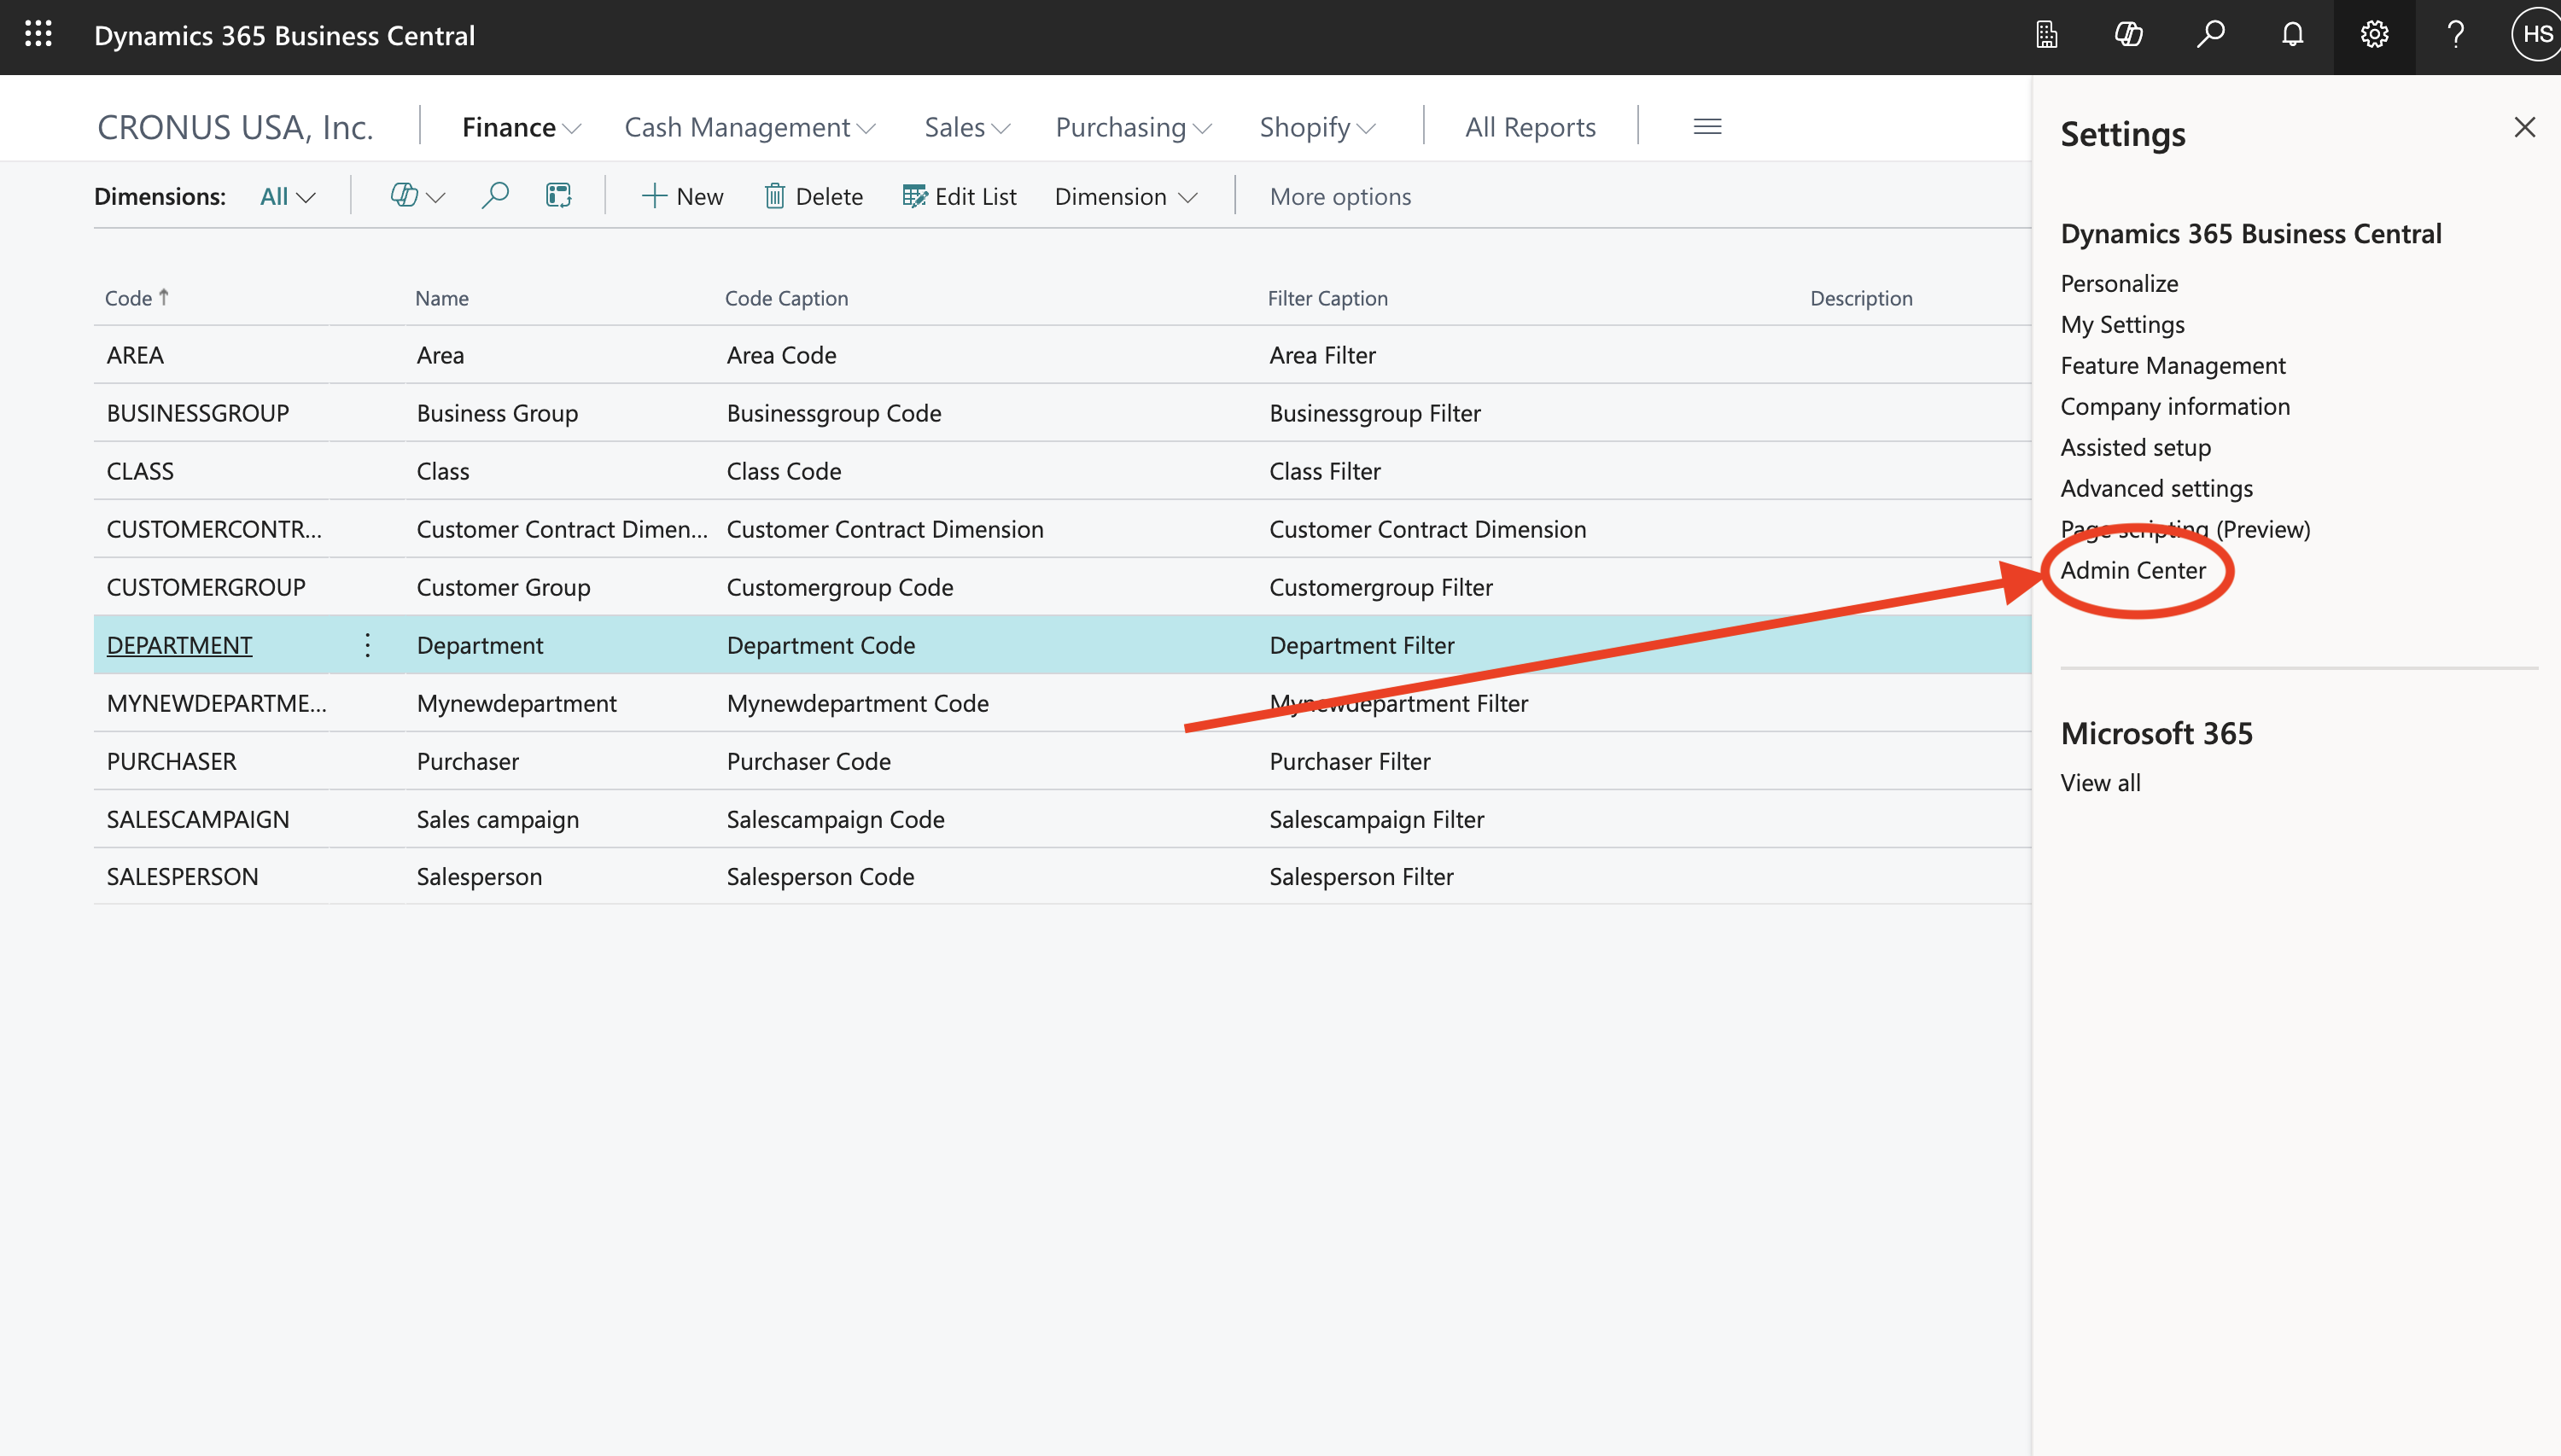Open the HS user account avatar
2561x1456 pixels.
pyautogui.click(x=2538, y=35)
